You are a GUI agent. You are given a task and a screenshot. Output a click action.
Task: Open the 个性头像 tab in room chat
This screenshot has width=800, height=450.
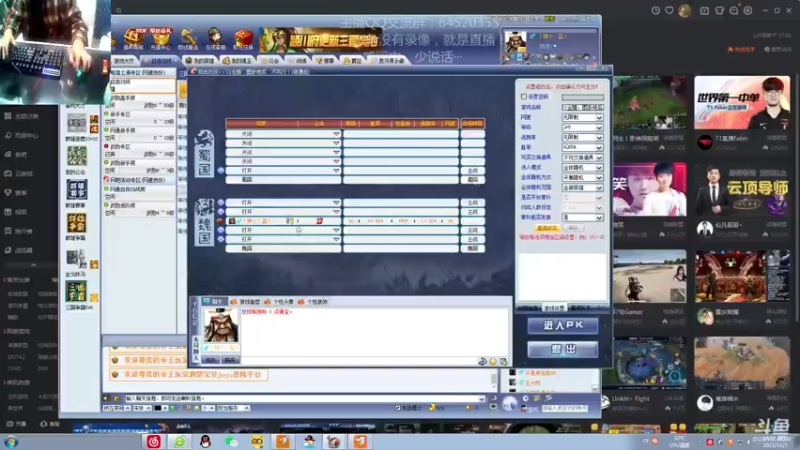(x=279, y=302)
